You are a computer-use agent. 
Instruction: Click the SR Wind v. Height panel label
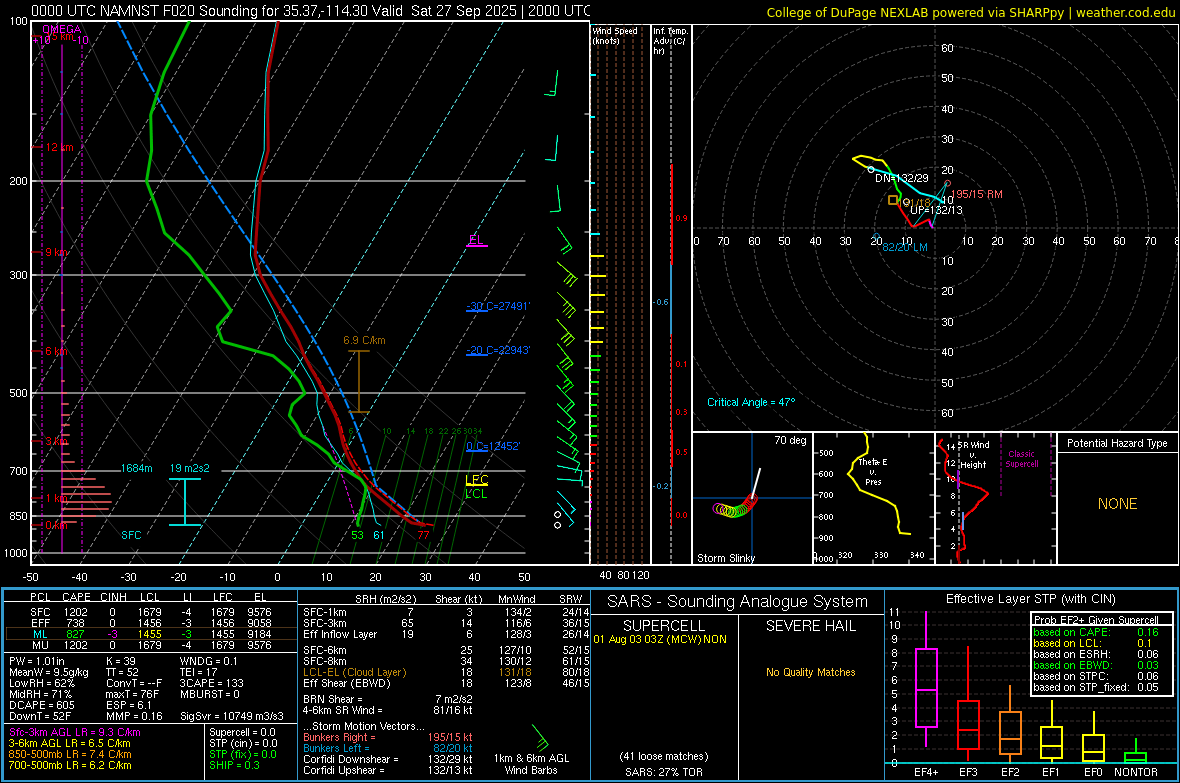pyautogui.click(x=972, y=455)
